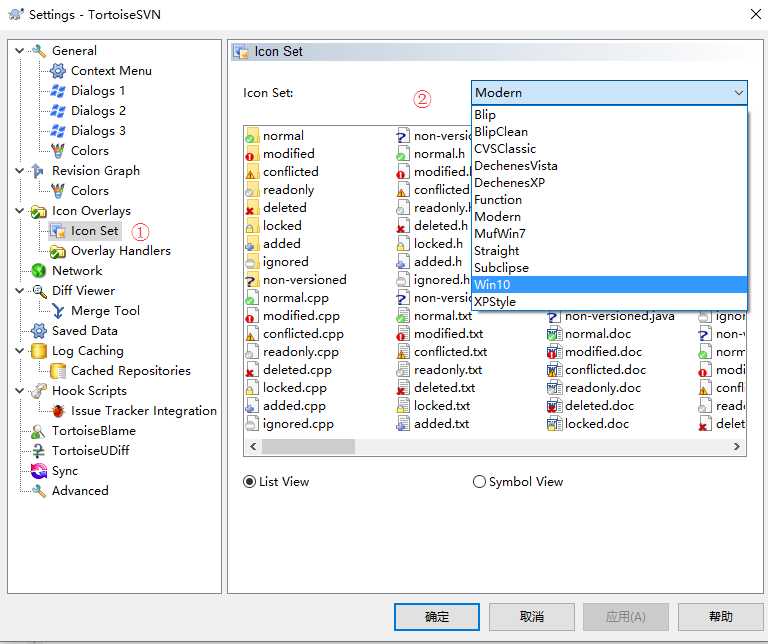Select the Symbol View radio button
768x644 pixels.
[x=479, y=482]
